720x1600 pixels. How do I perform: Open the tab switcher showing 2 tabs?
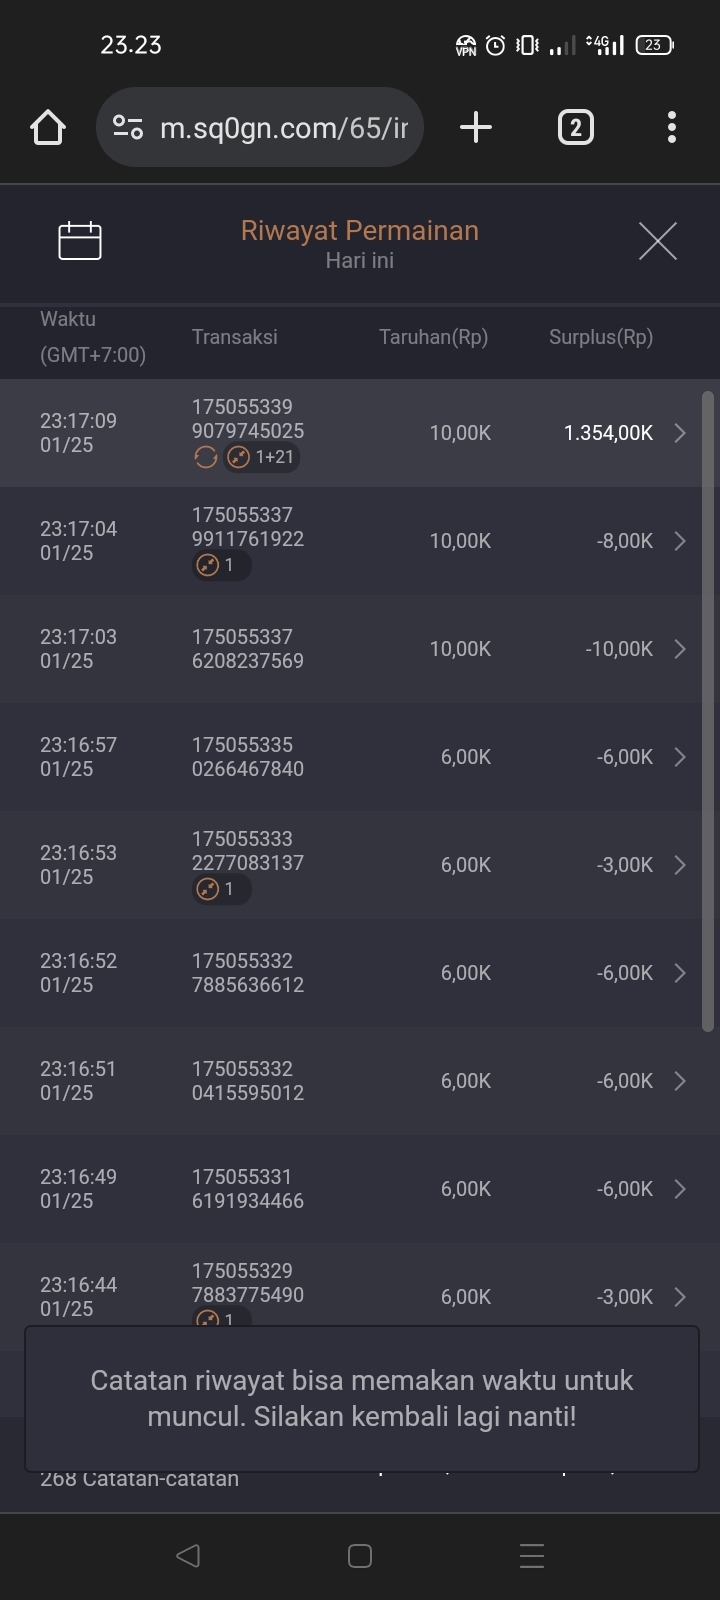pyautogui.click(x=575, y=128)
